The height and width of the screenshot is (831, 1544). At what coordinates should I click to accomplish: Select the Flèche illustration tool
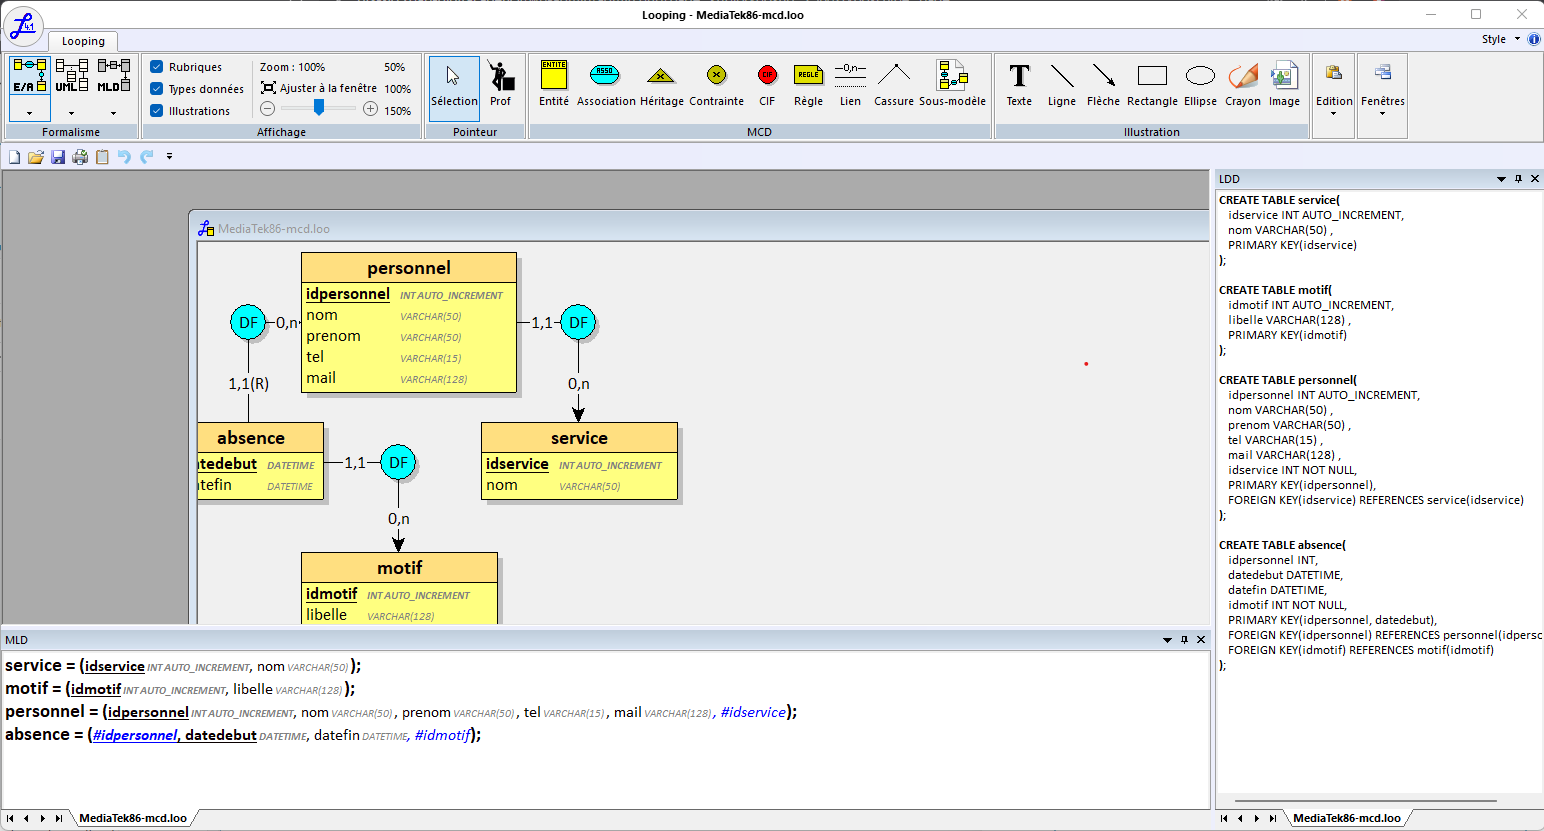point(1103,84)
